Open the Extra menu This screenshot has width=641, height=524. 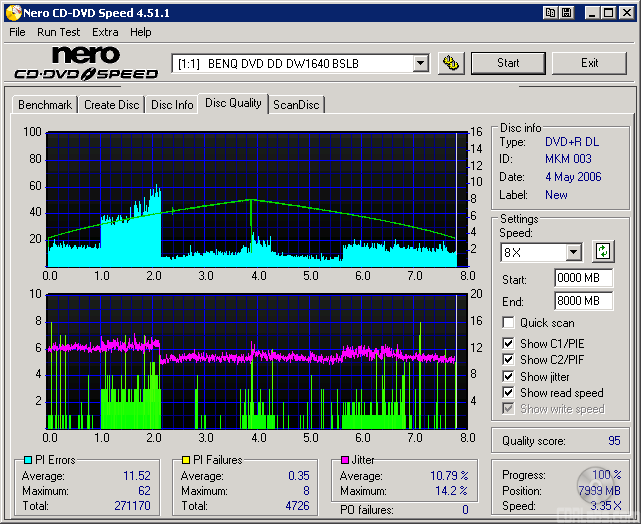tap(105, 32)
